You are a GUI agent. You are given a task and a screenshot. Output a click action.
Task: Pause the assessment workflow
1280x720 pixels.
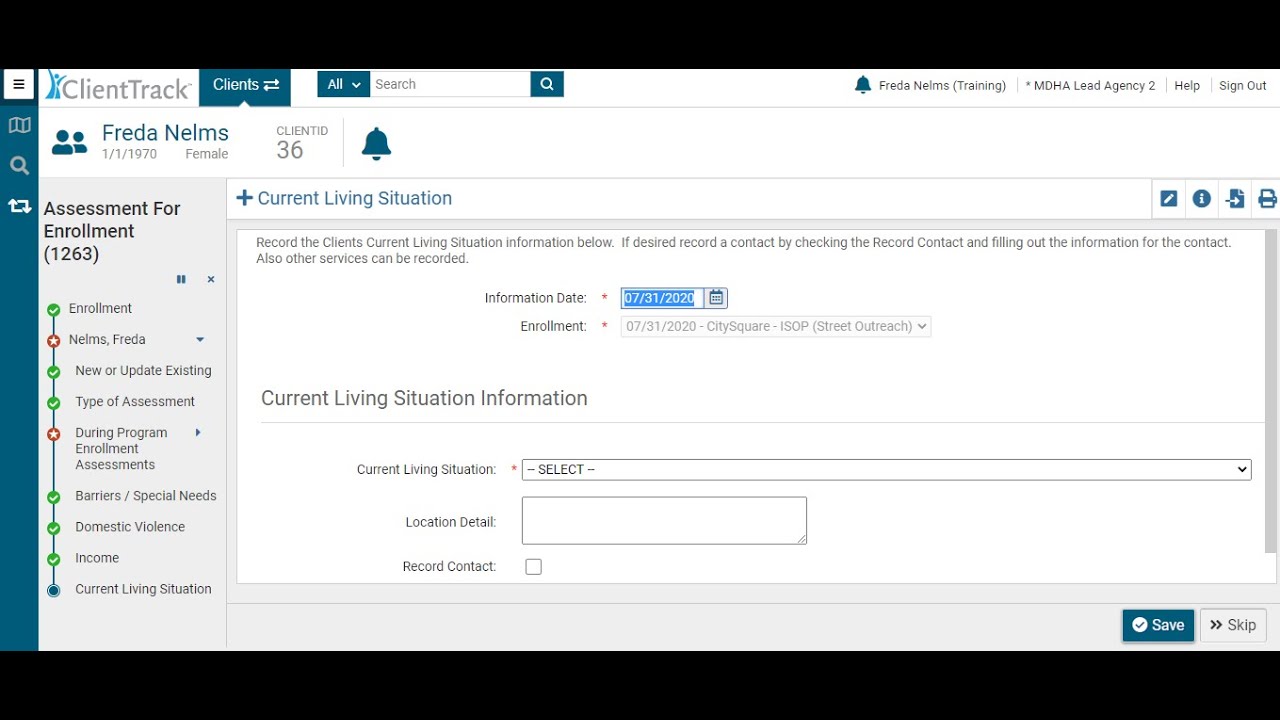point(181,280)
